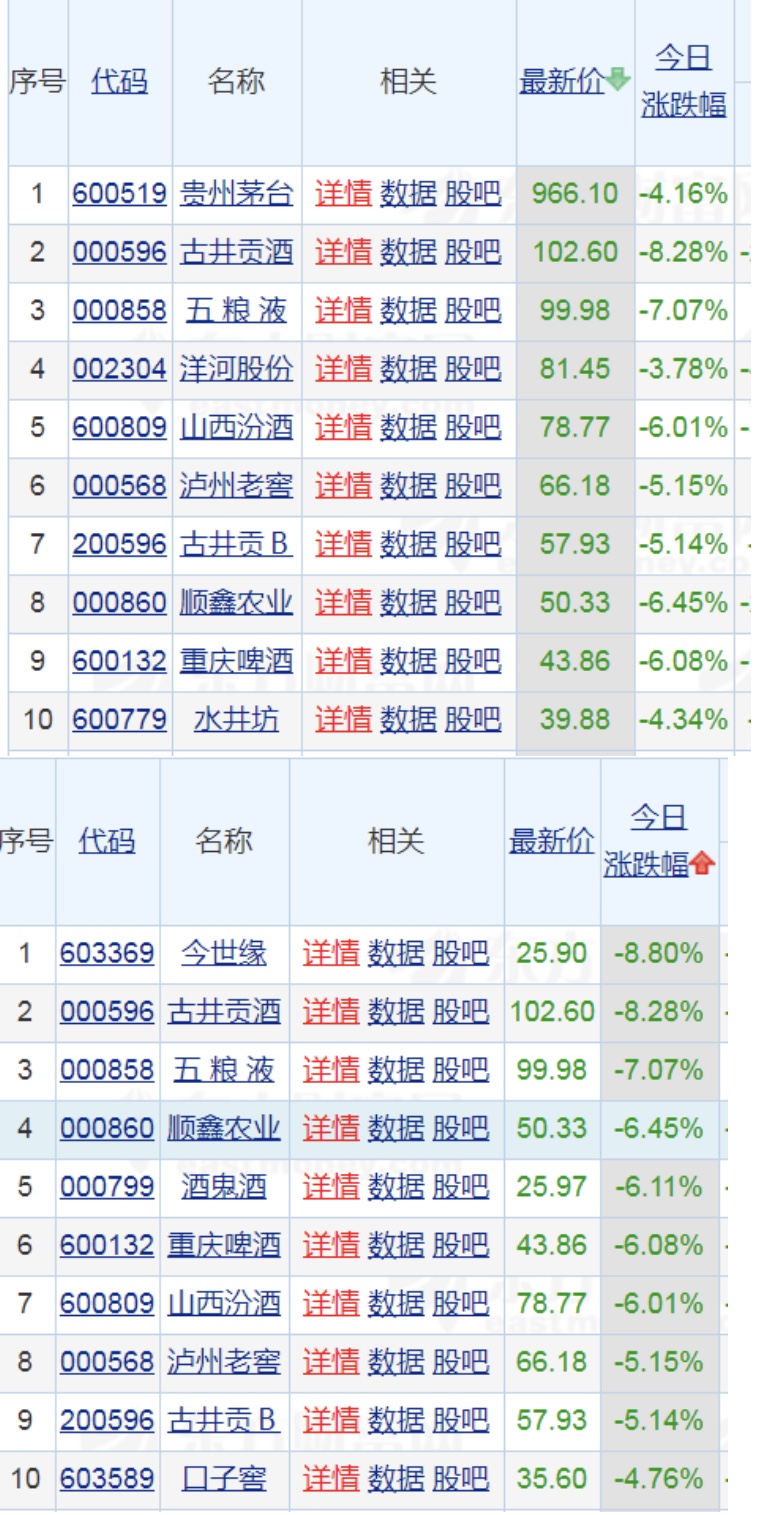Select the price 35.60
This screenshot has width=776, height=1515.
[x=552, y=1478]
